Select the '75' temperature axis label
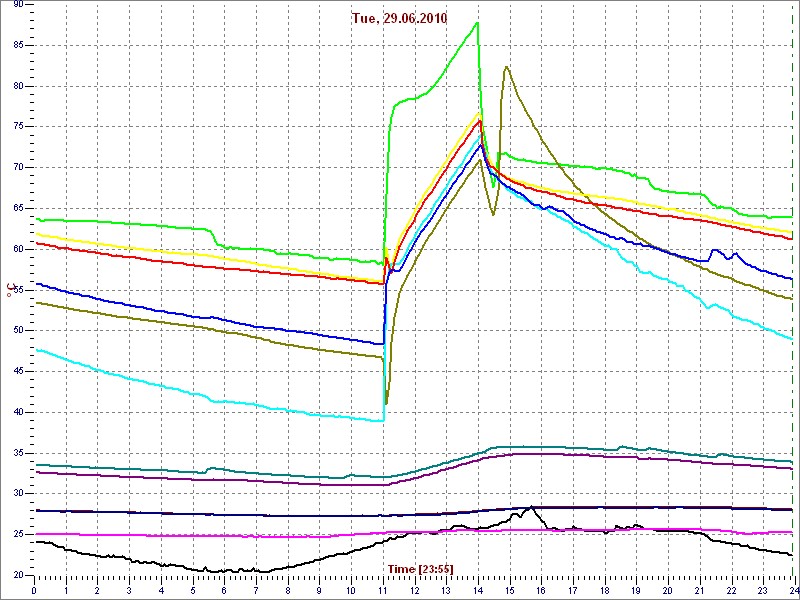Image resolution: width=800 pixels, height=600 pixels. coord(19,127)
